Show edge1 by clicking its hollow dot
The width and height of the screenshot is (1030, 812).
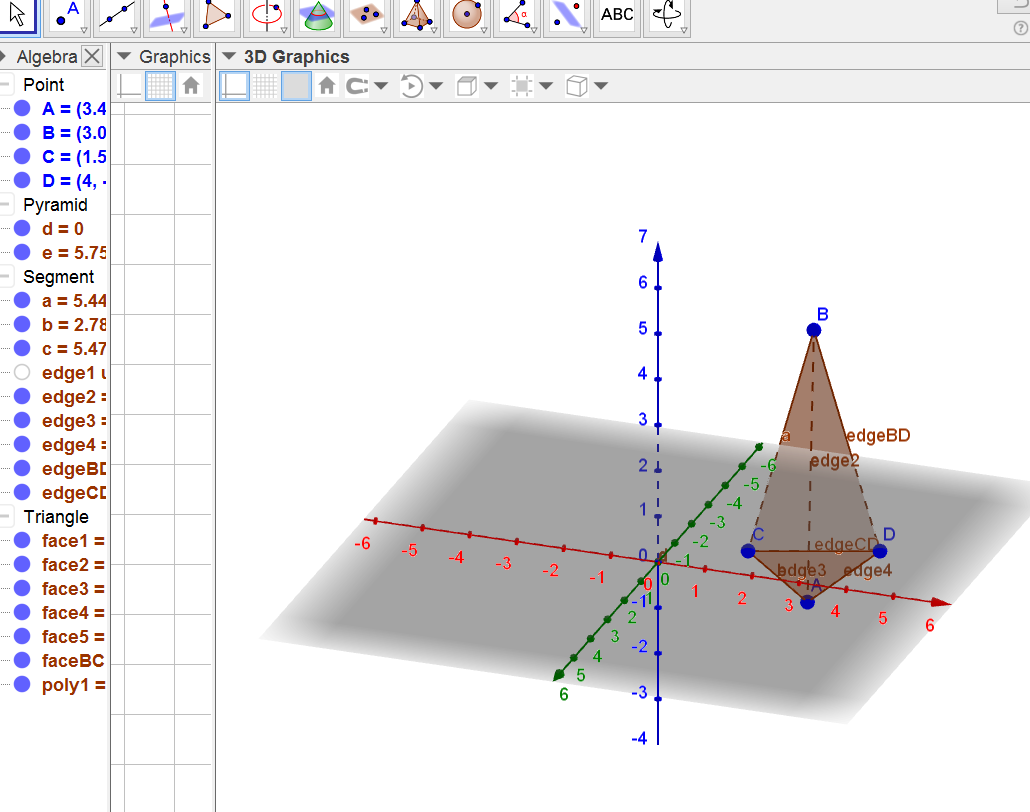tap(22, 372)
